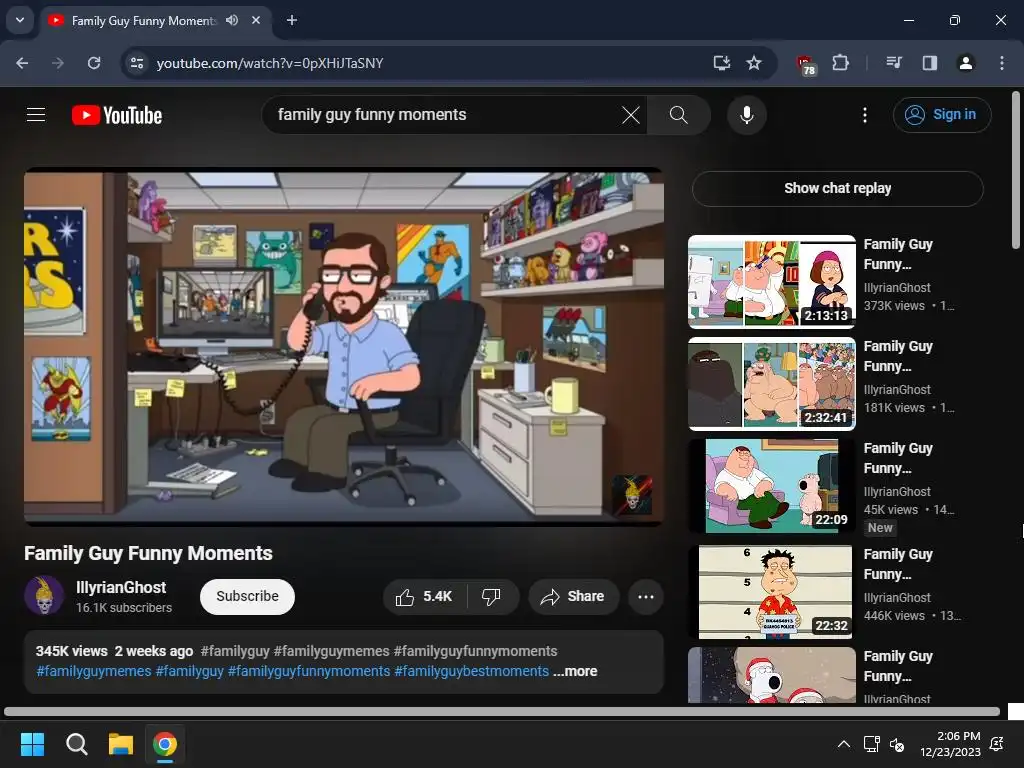View site information icon in address bar
1024x768 pixels.
(x=137, y=63)
